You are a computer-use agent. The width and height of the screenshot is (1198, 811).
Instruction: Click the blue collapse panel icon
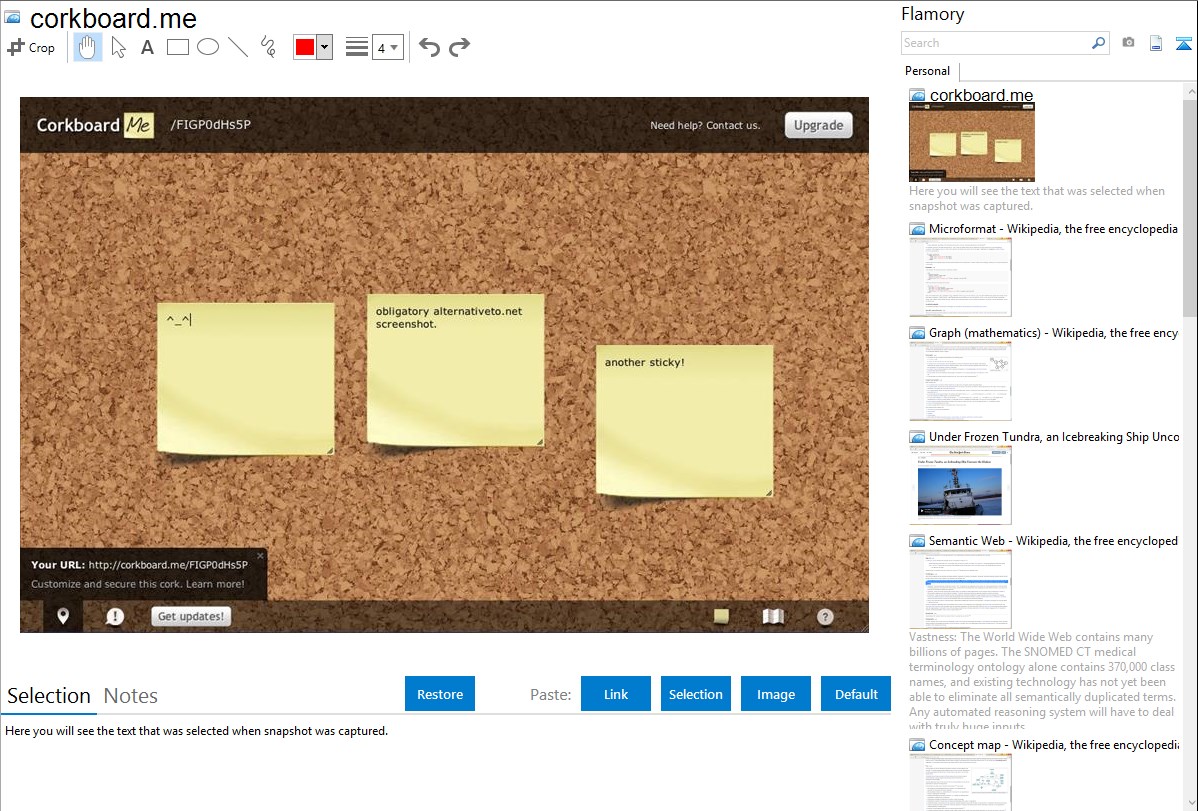(1183, 43)
